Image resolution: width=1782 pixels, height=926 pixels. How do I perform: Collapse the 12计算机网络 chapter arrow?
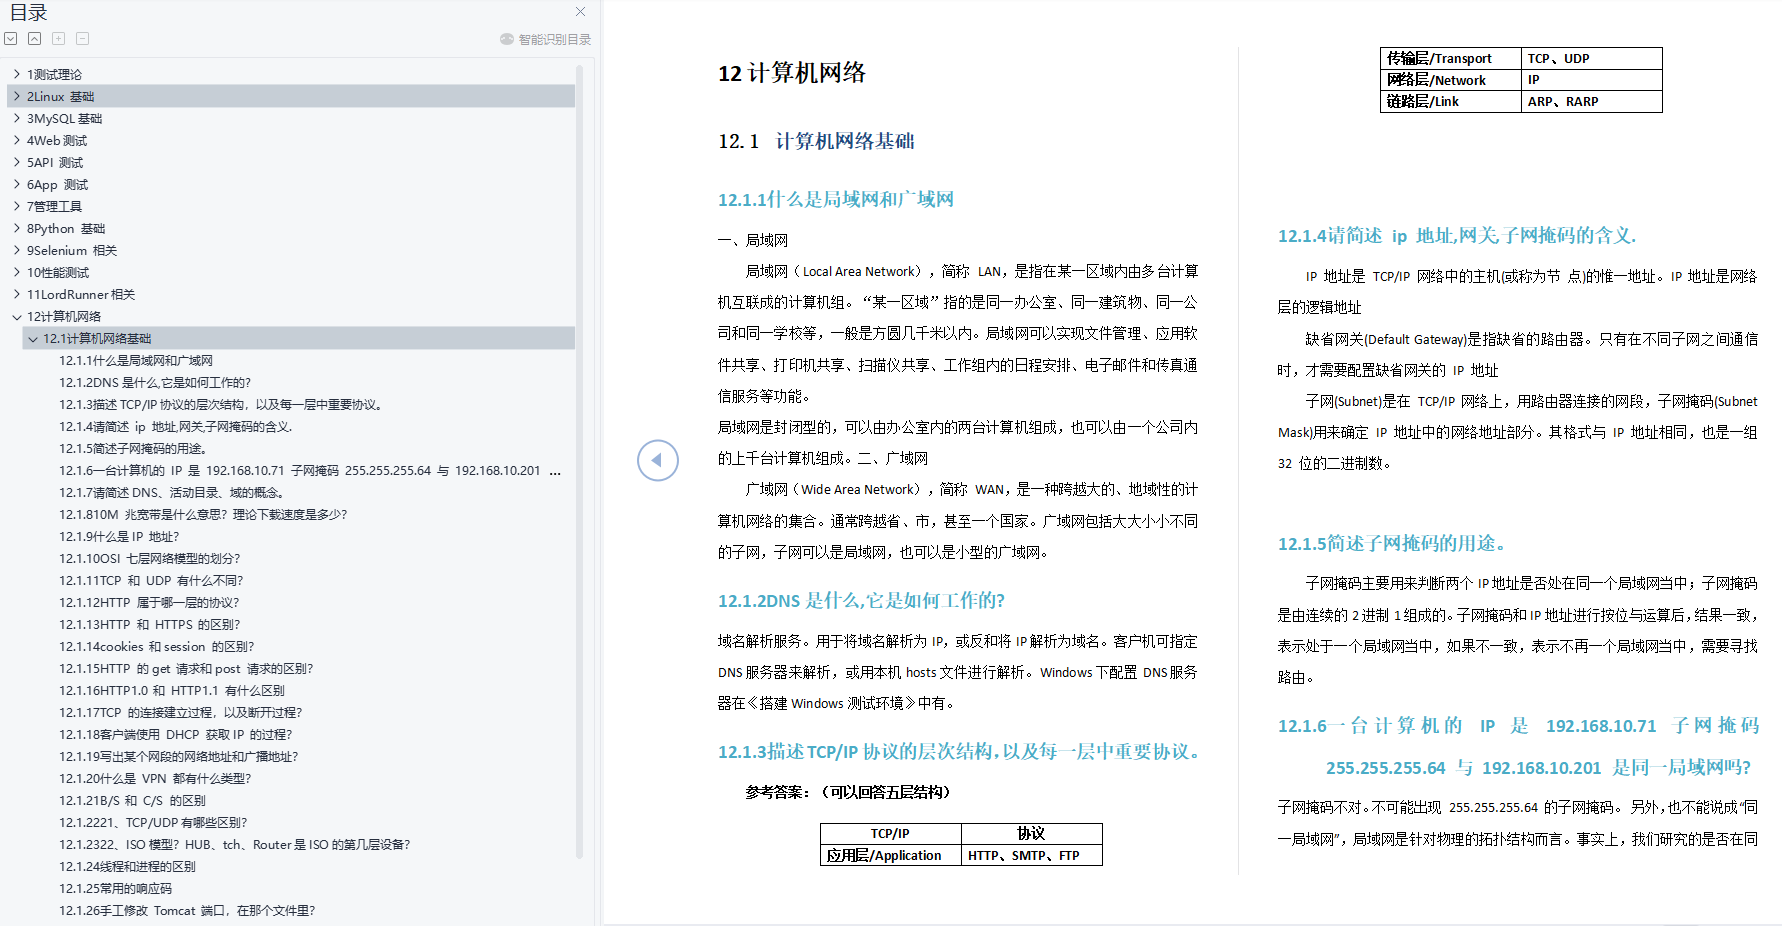17,316
